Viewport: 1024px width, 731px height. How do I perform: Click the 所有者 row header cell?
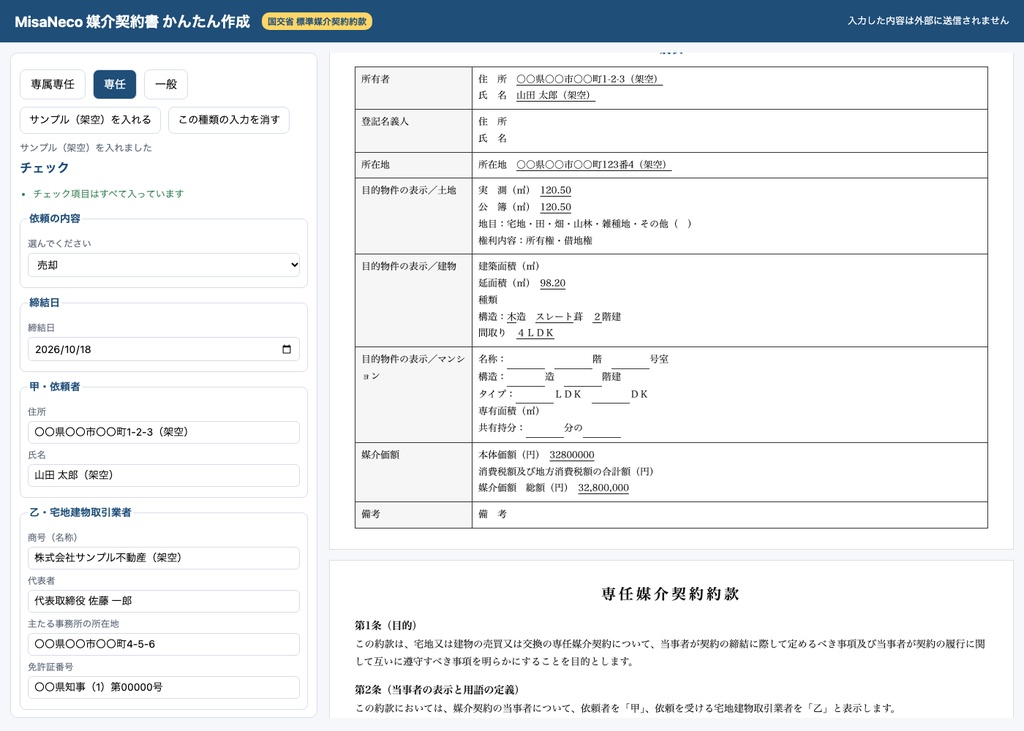point(413,88)
